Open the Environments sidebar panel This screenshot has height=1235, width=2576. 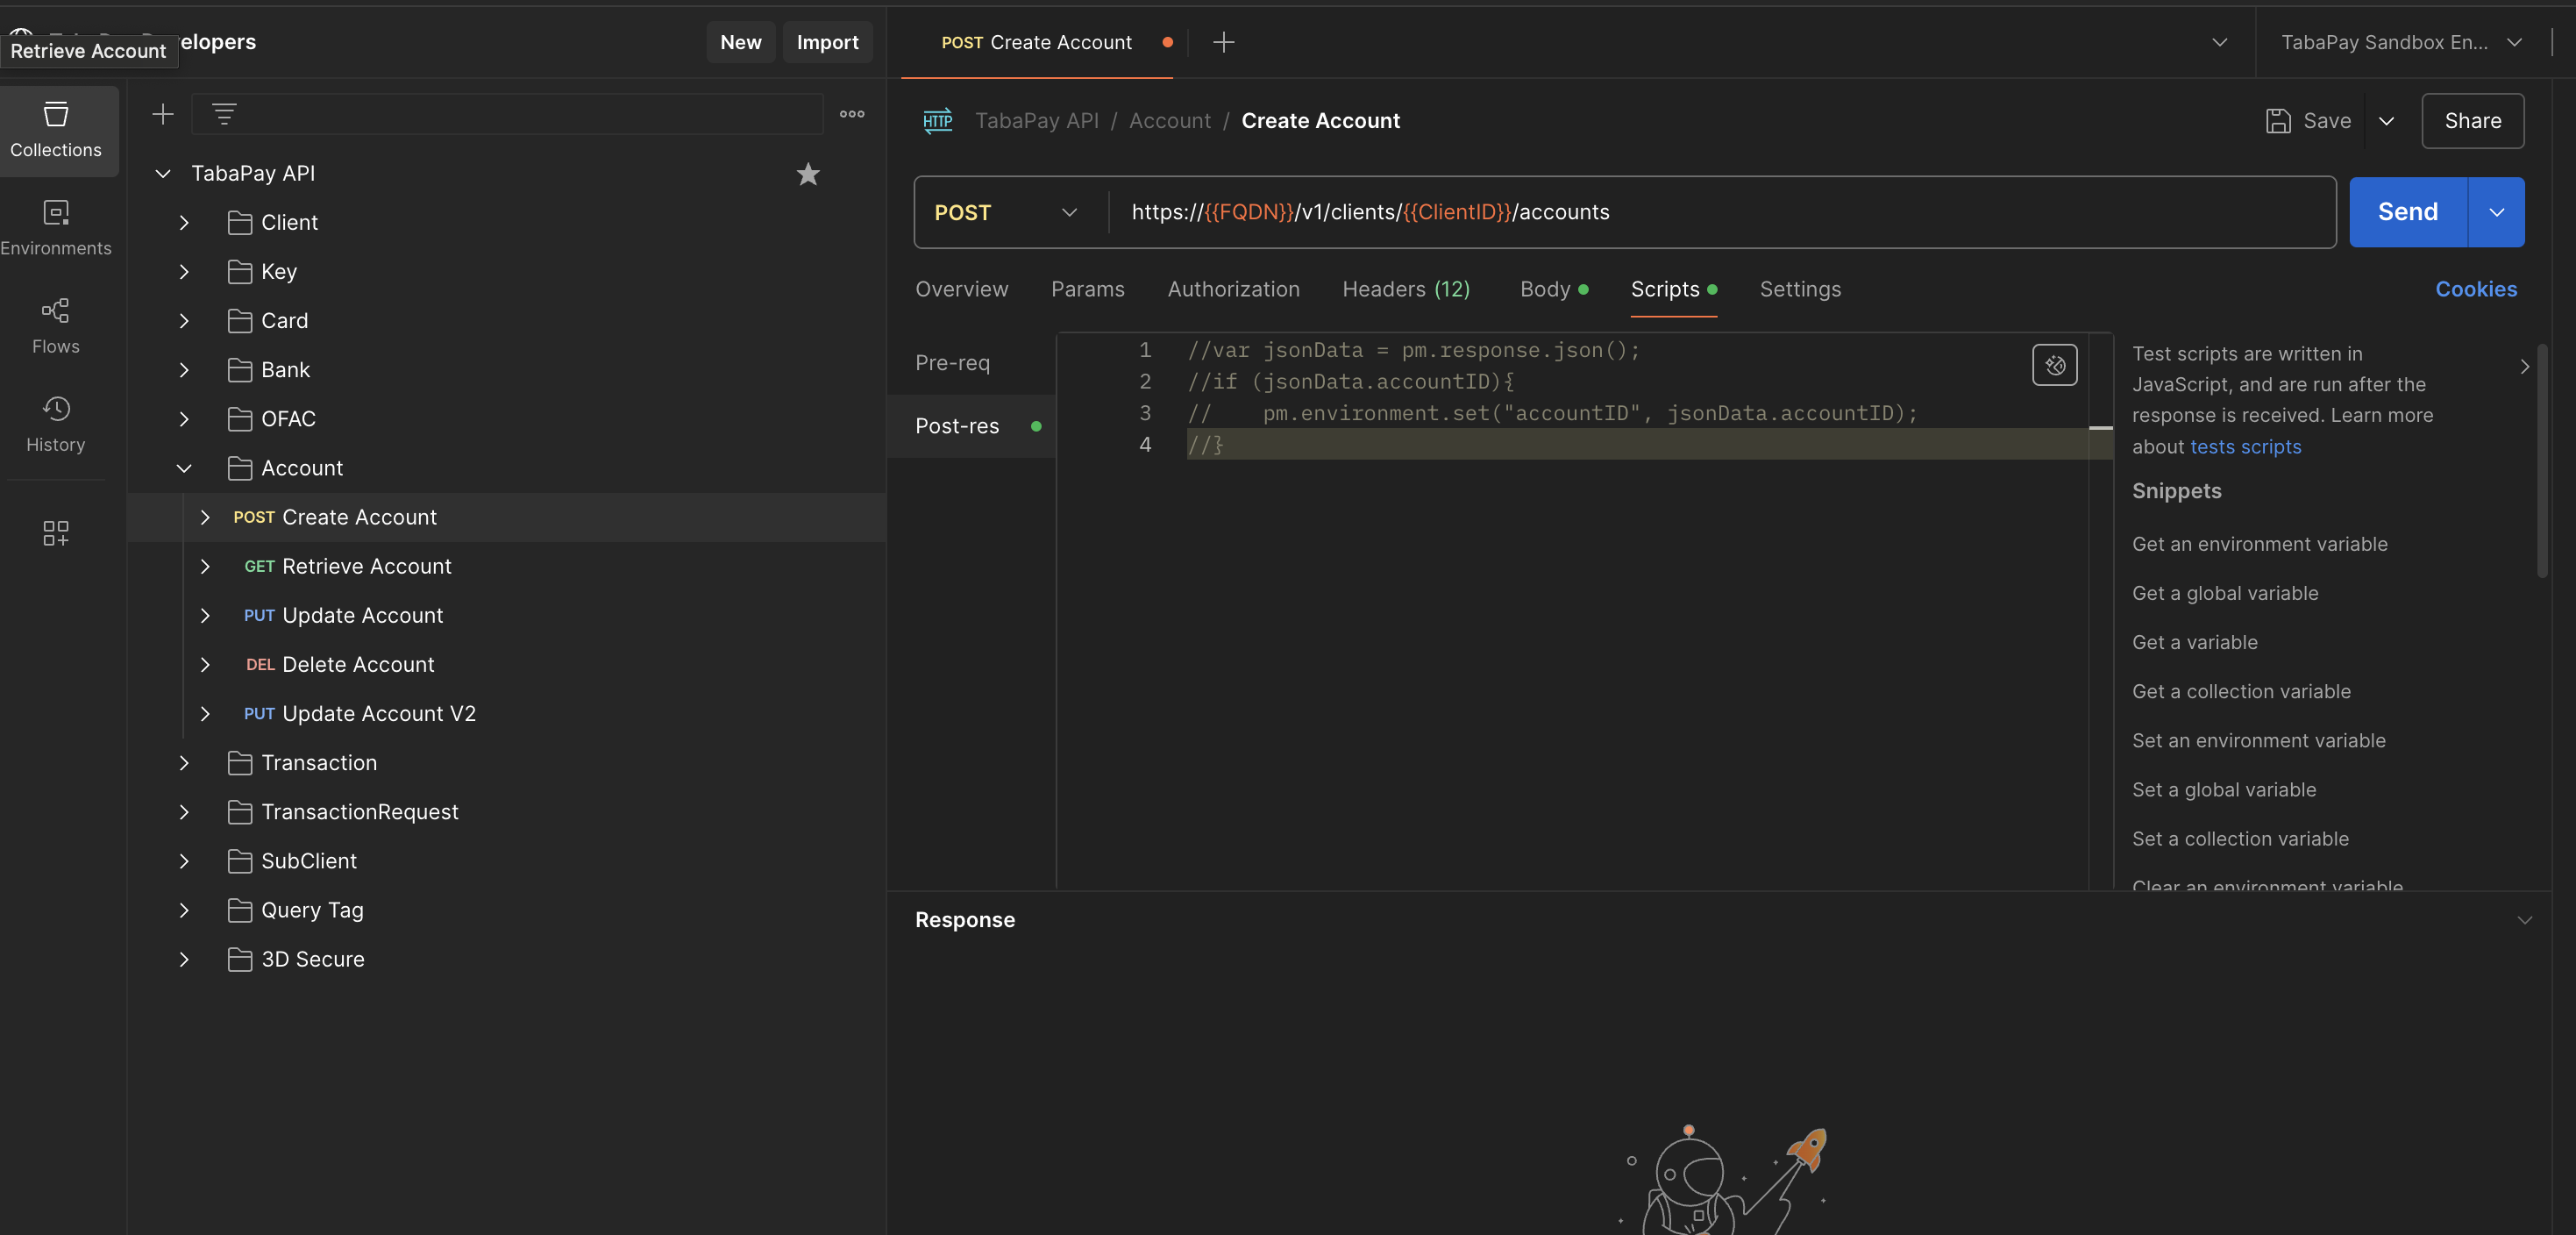pos(56,227)
